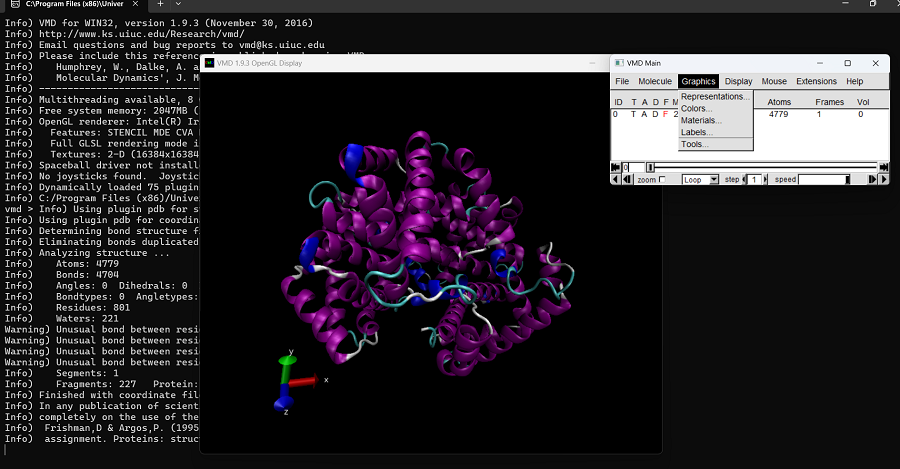Screen dimensions: 900x469
Task: Toggle the Fixed (F) flag of molecule 0
Action: point(665,114)
